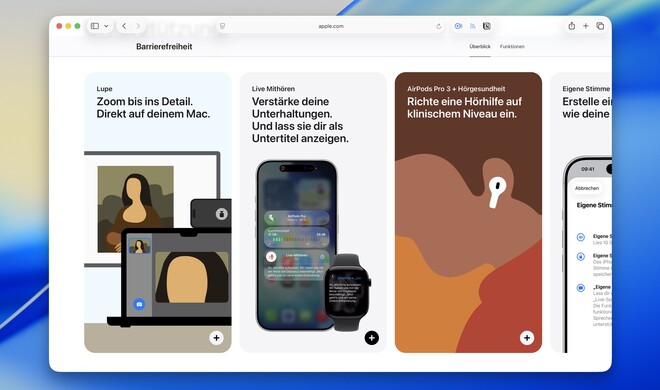Go forward to the next page
This screenshot has width=660, height=390.
point(138,26)
